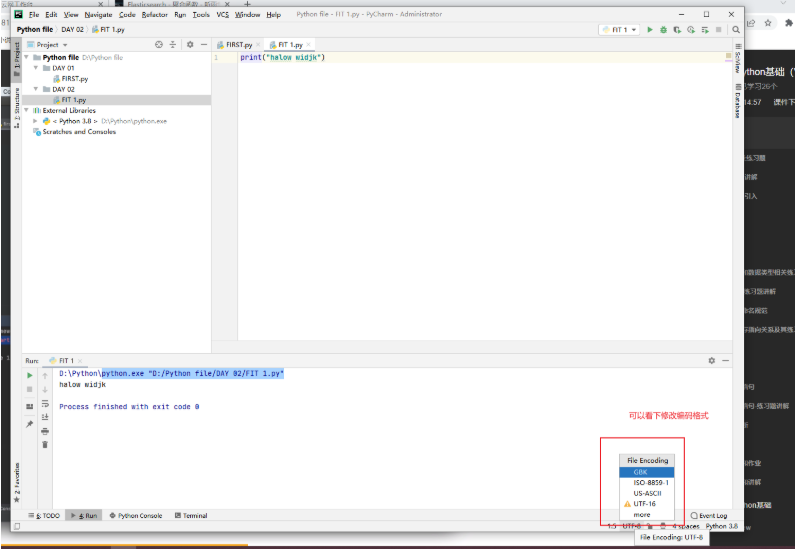Hide the Run panel with the minus icon
Screen dimensions: 801x552
[725, 361]
